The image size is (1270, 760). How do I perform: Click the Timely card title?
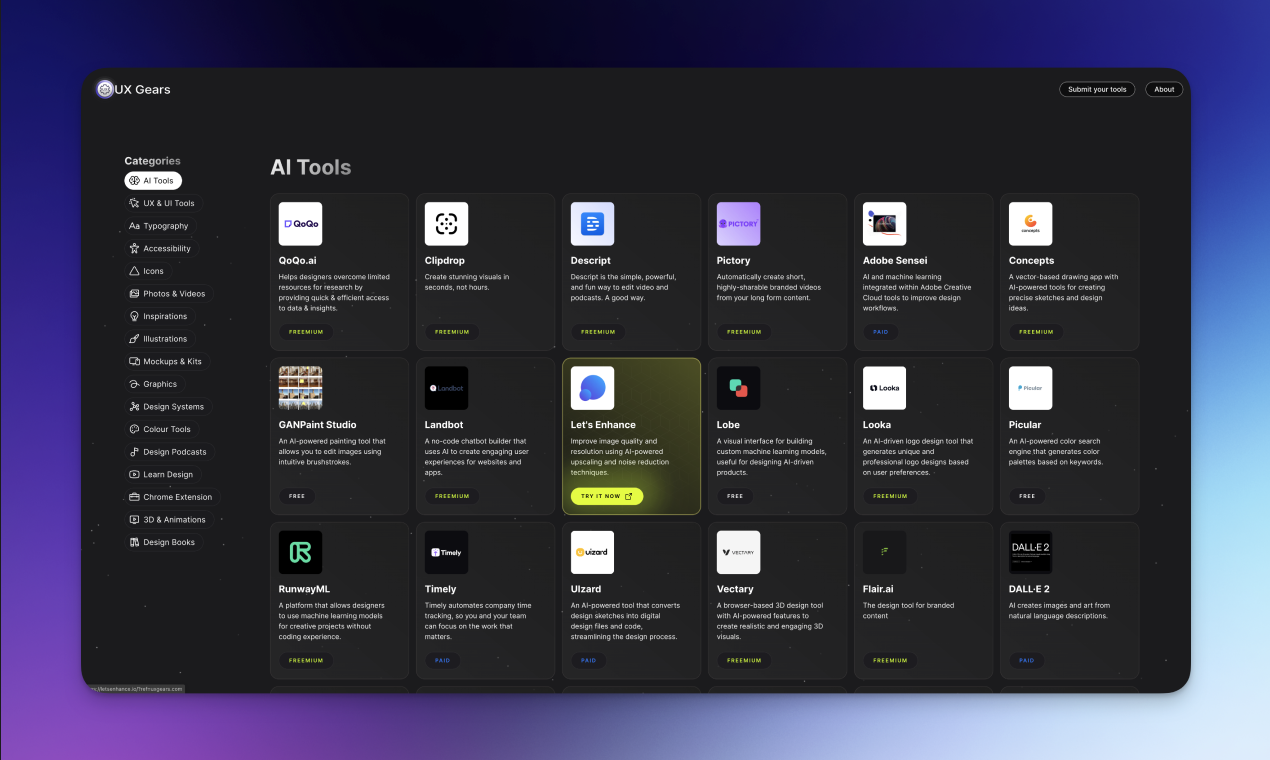pos(440,589)
